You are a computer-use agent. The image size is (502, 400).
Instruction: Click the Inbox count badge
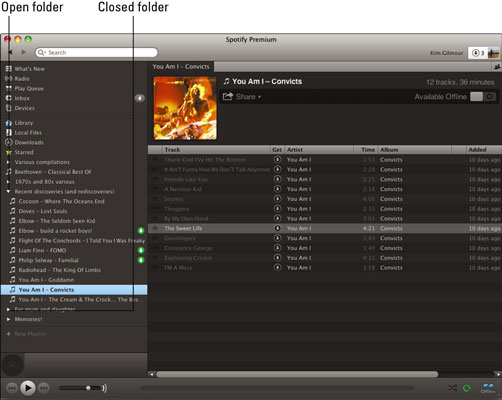coord(140,98)
